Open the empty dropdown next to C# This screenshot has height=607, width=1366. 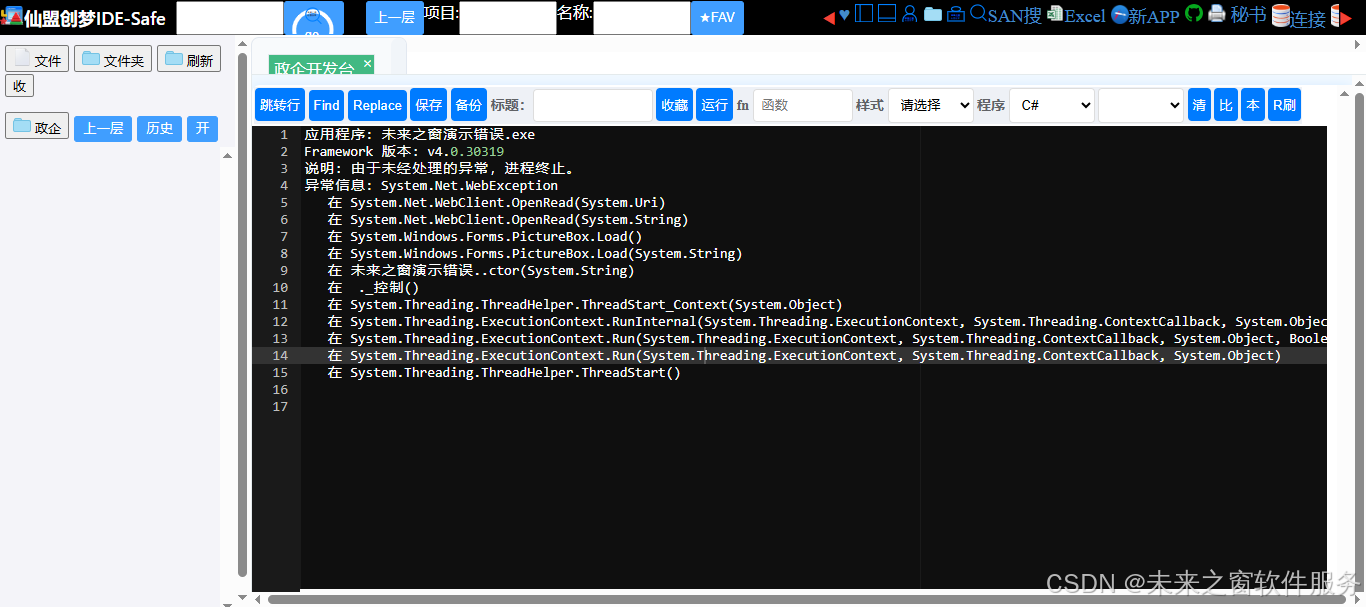(x=1141, y=105)
